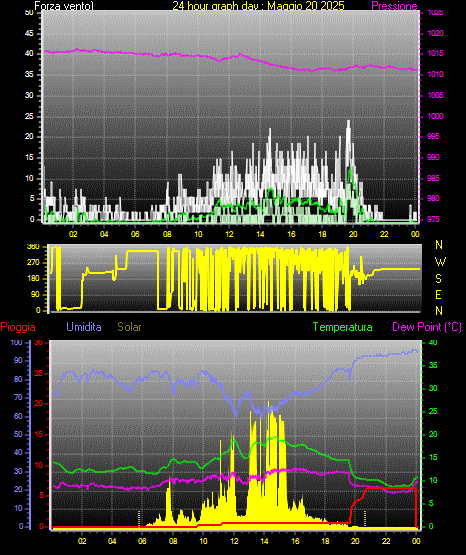Screen dimensions: 466x555
Task: Click the green temperature axis value "35"
Action: [433, 365]
